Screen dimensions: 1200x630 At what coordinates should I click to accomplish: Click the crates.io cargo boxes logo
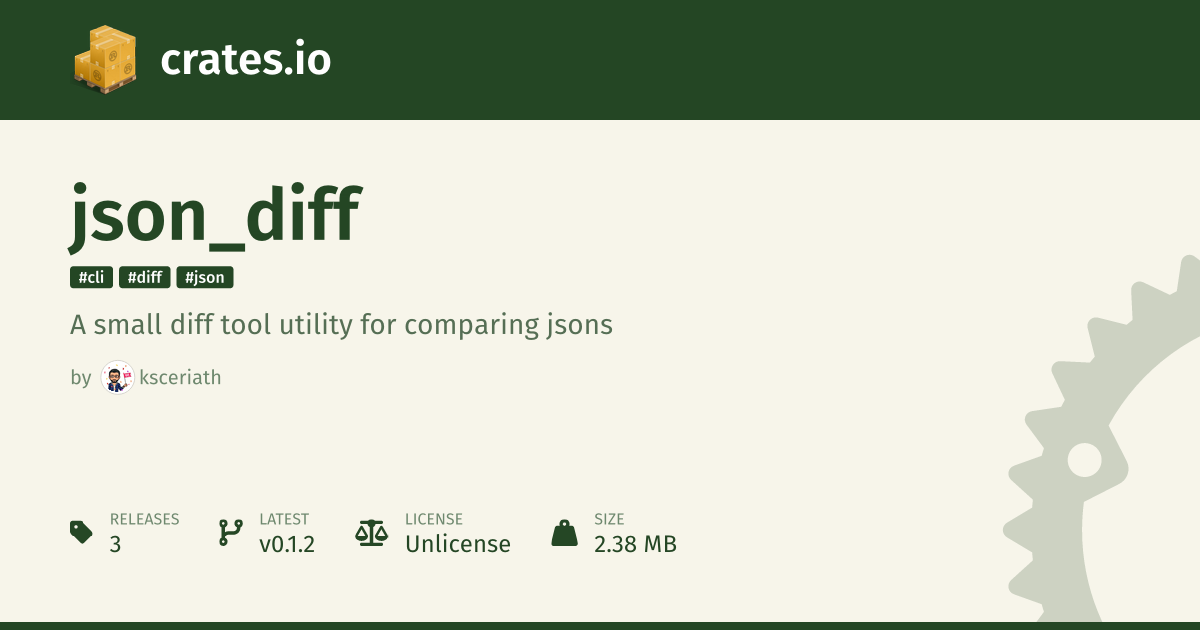coord(105,58)
